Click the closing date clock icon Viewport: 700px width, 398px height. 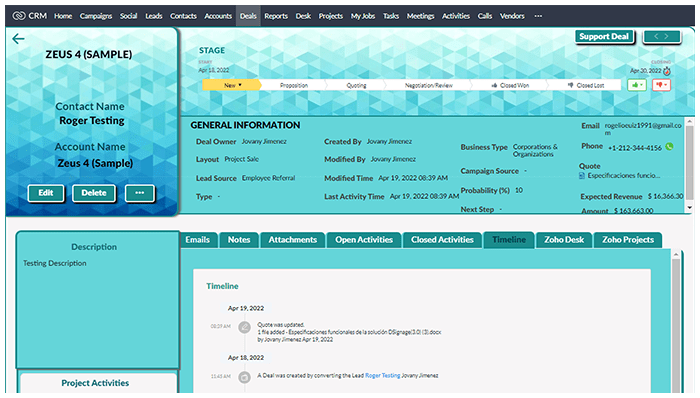[x=667, y=71]
